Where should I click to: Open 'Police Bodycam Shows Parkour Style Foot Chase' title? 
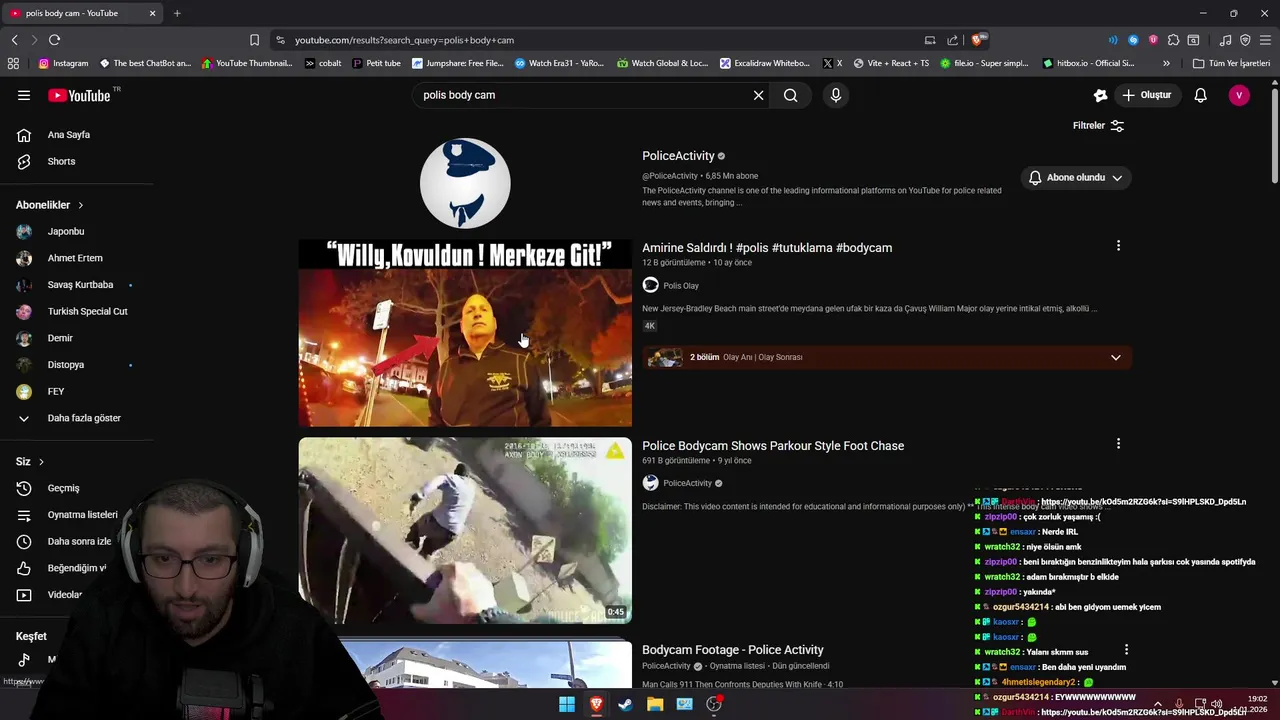tap(773, 446)
